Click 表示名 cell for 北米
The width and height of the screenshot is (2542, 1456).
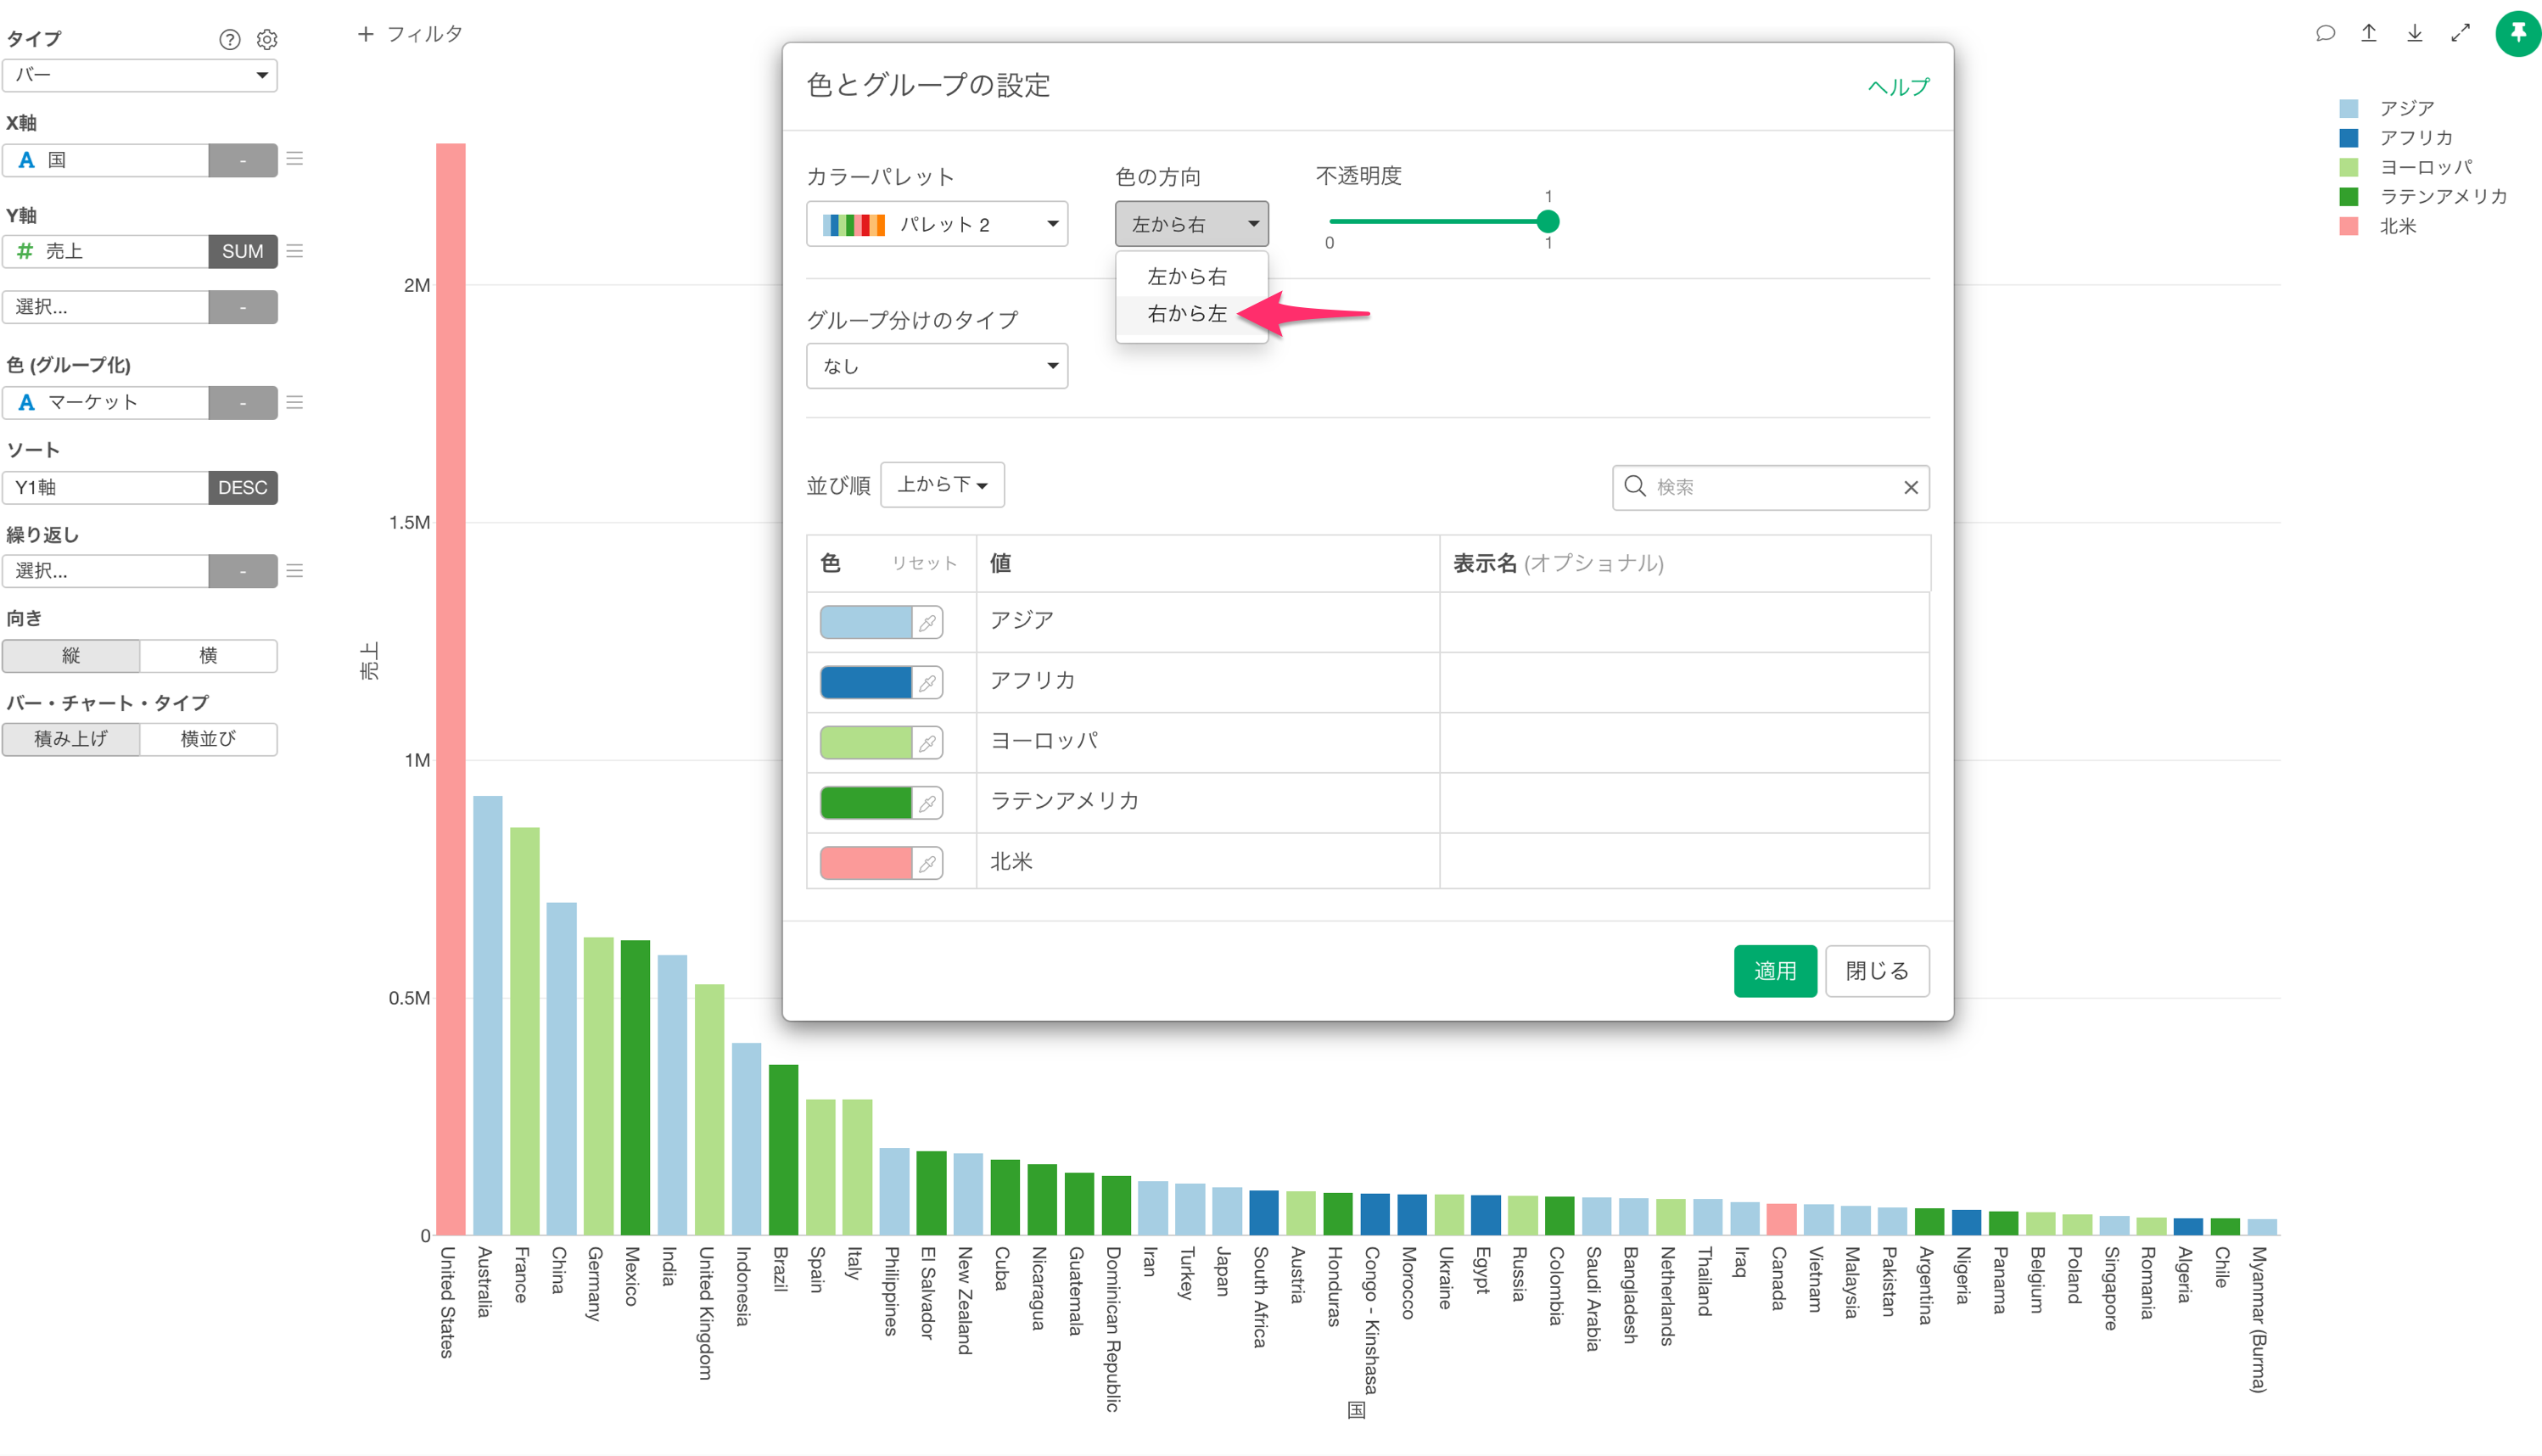(1684, 861)
